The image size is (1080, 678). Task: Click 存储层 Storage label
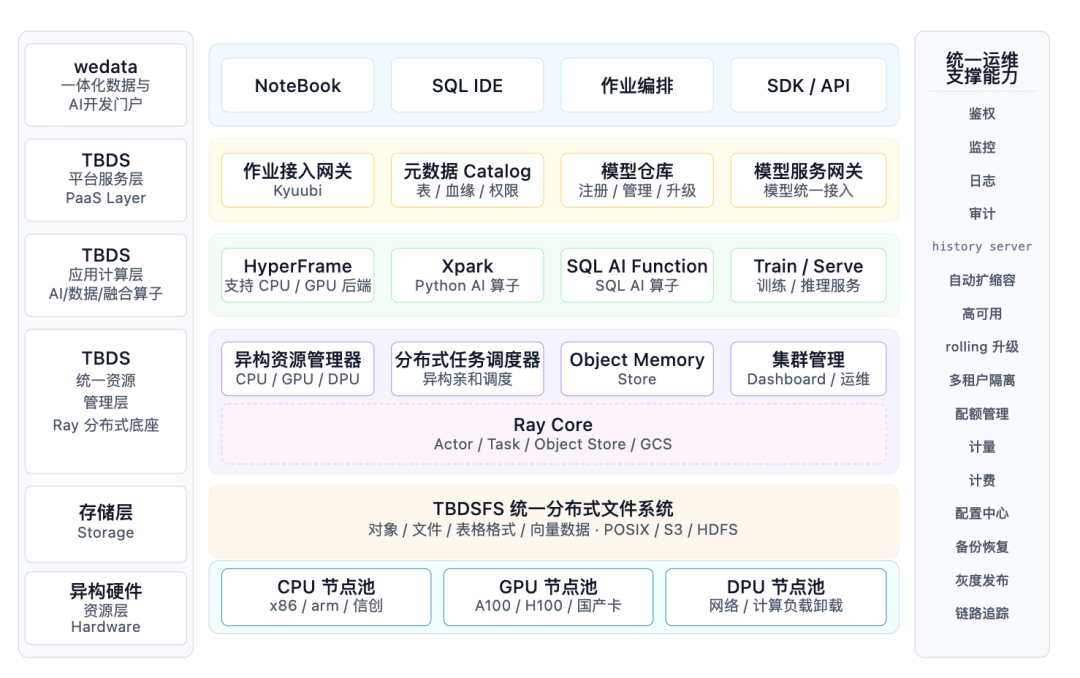(105, 524)
